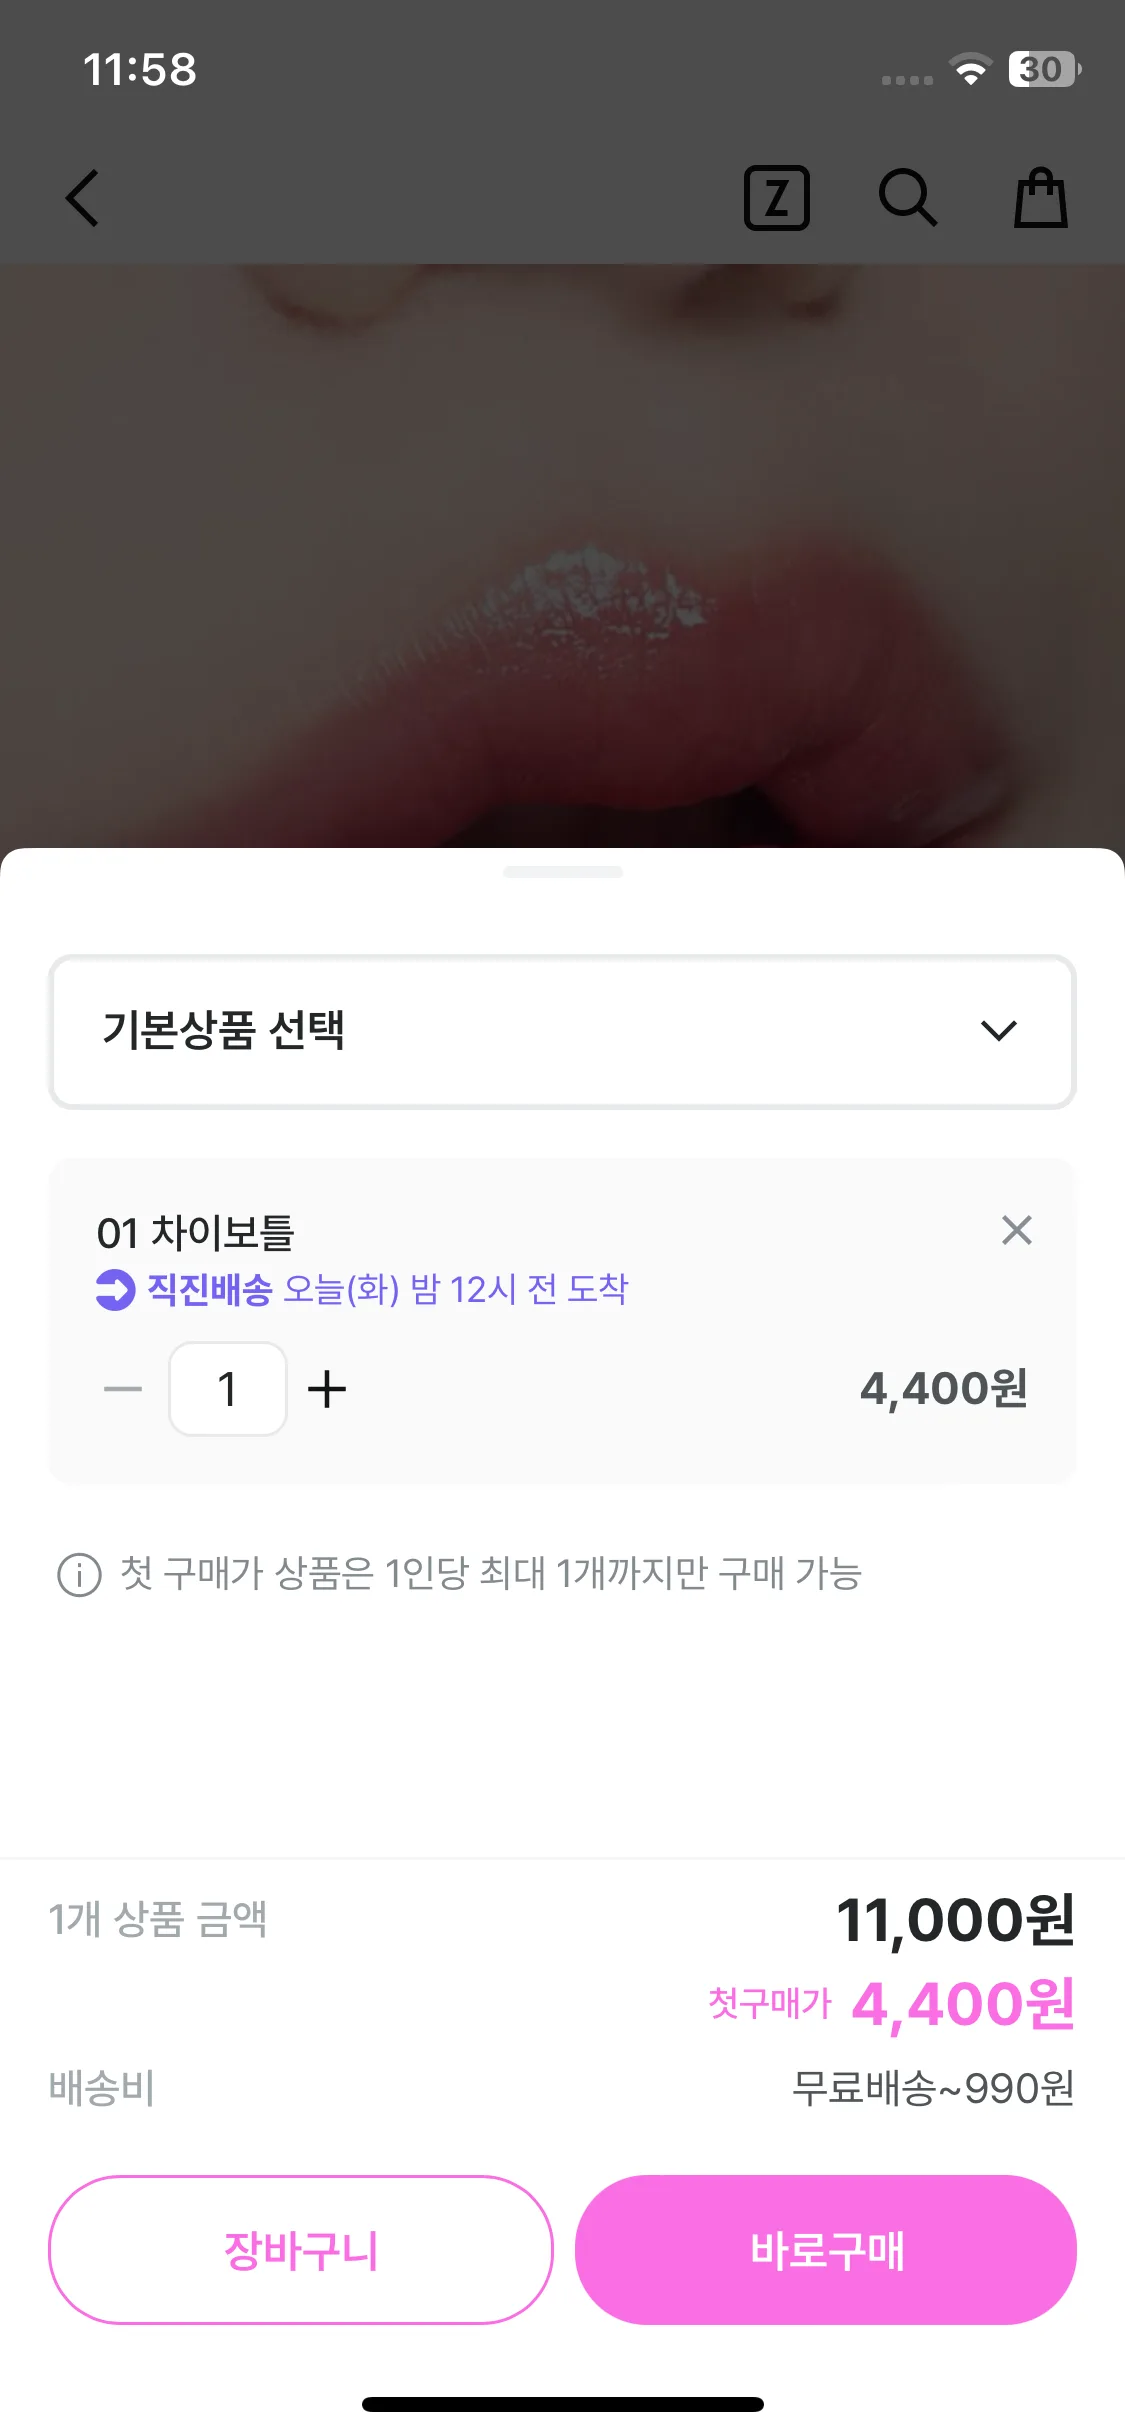
Task: Tap the back arrow icon
Action: point(83,198)
